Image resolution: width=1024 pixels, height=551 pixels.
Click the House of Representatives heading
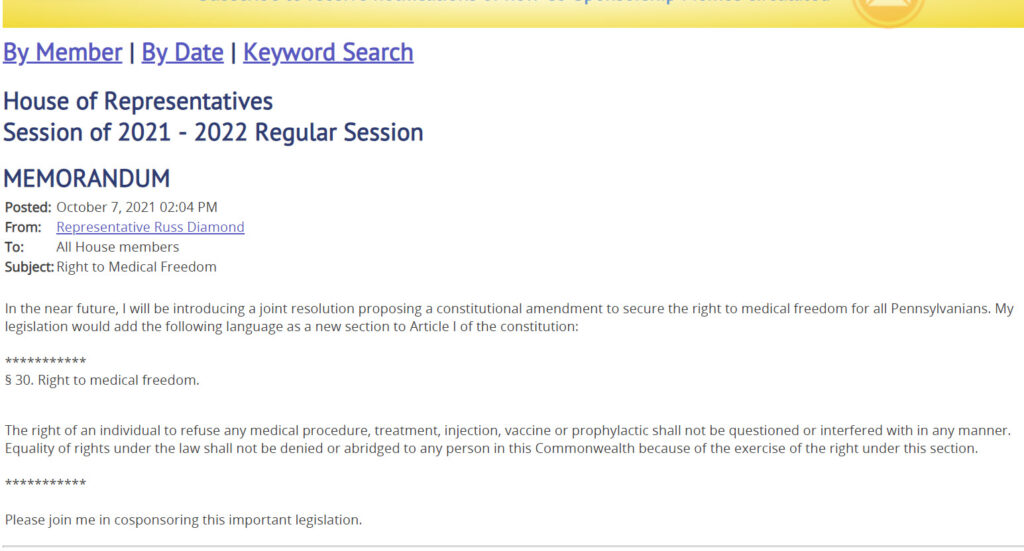[138, 101]
